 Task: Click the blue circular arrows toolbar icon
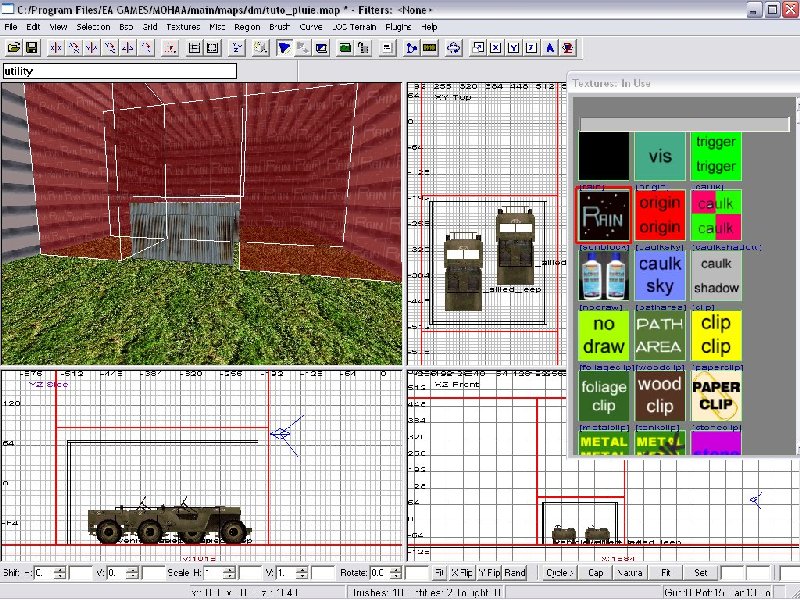click(x=454, y=48)
